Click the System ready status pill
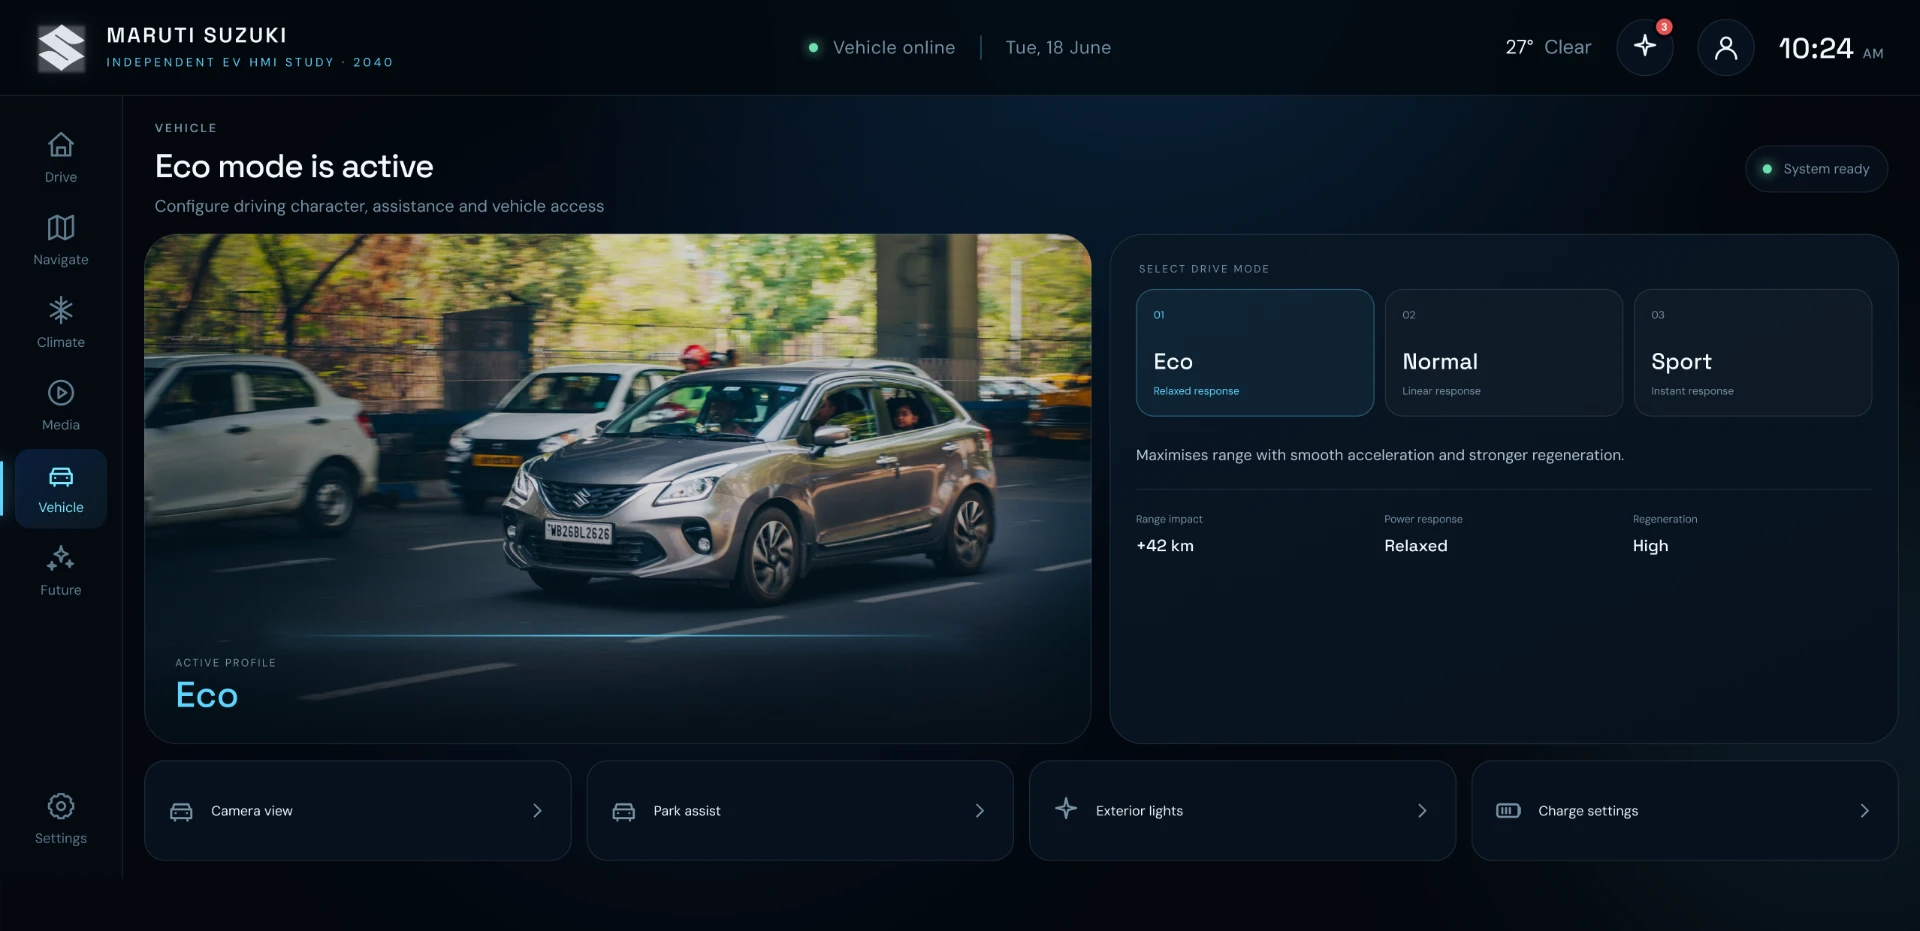This screenshot has width=1920, height=931. click(x=1817, y=169)
